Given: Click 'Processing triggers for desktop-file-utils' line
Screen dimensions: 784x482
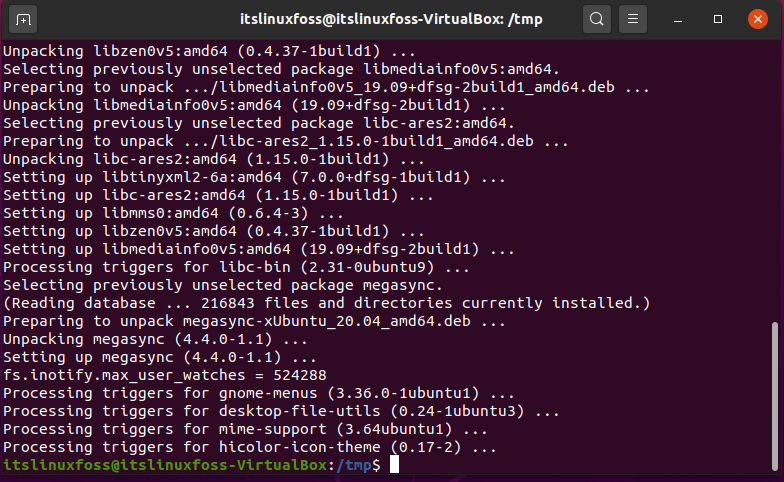Looking at the screenshot, I should point(281,411).
